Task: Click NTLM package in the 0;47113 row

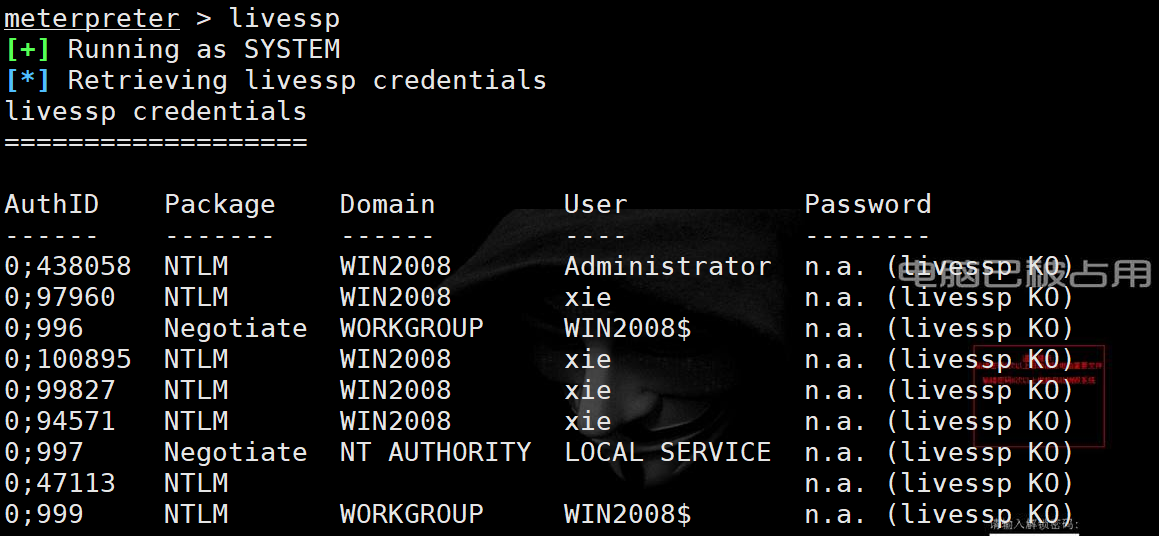Action: click(196, 483)
